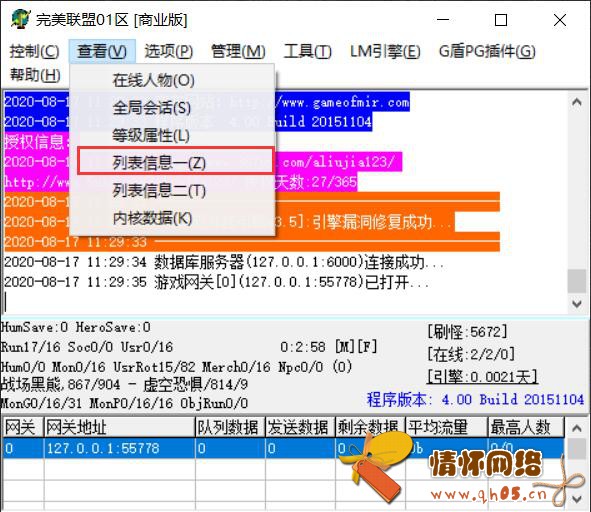
Task: Click the 引擎:0.0021天 underlined link
Action: pos(482,377)
